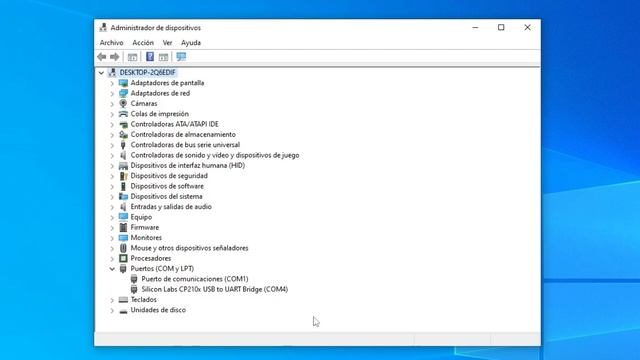640x360 pixels.
Task: Select Puerto de comunicaciones (COM1)
Action: pyautogui.click(x=195, y=279)
